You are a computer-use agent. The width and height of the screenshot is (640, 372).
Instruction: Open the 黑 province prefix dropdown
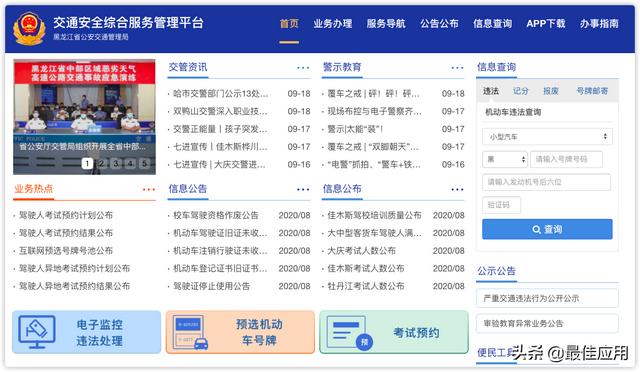pos(505,159)
